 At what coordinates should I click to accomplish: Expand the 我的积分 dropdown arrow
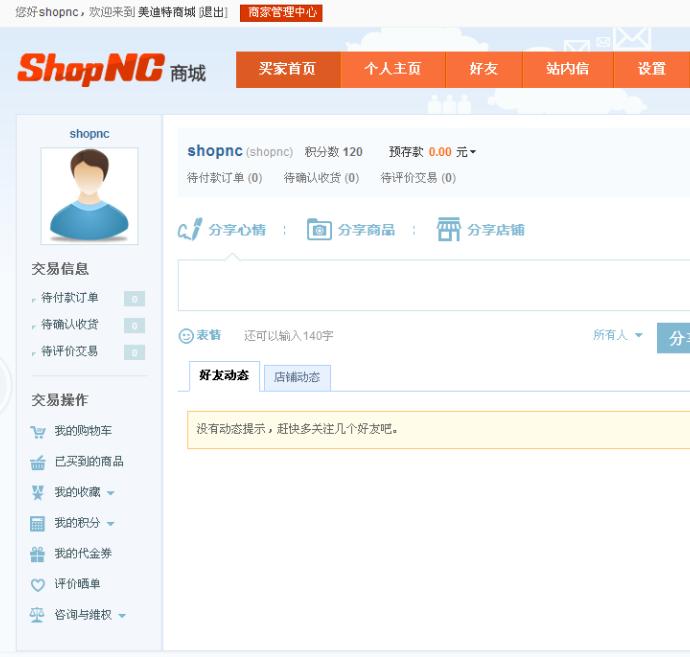(110, 524)
